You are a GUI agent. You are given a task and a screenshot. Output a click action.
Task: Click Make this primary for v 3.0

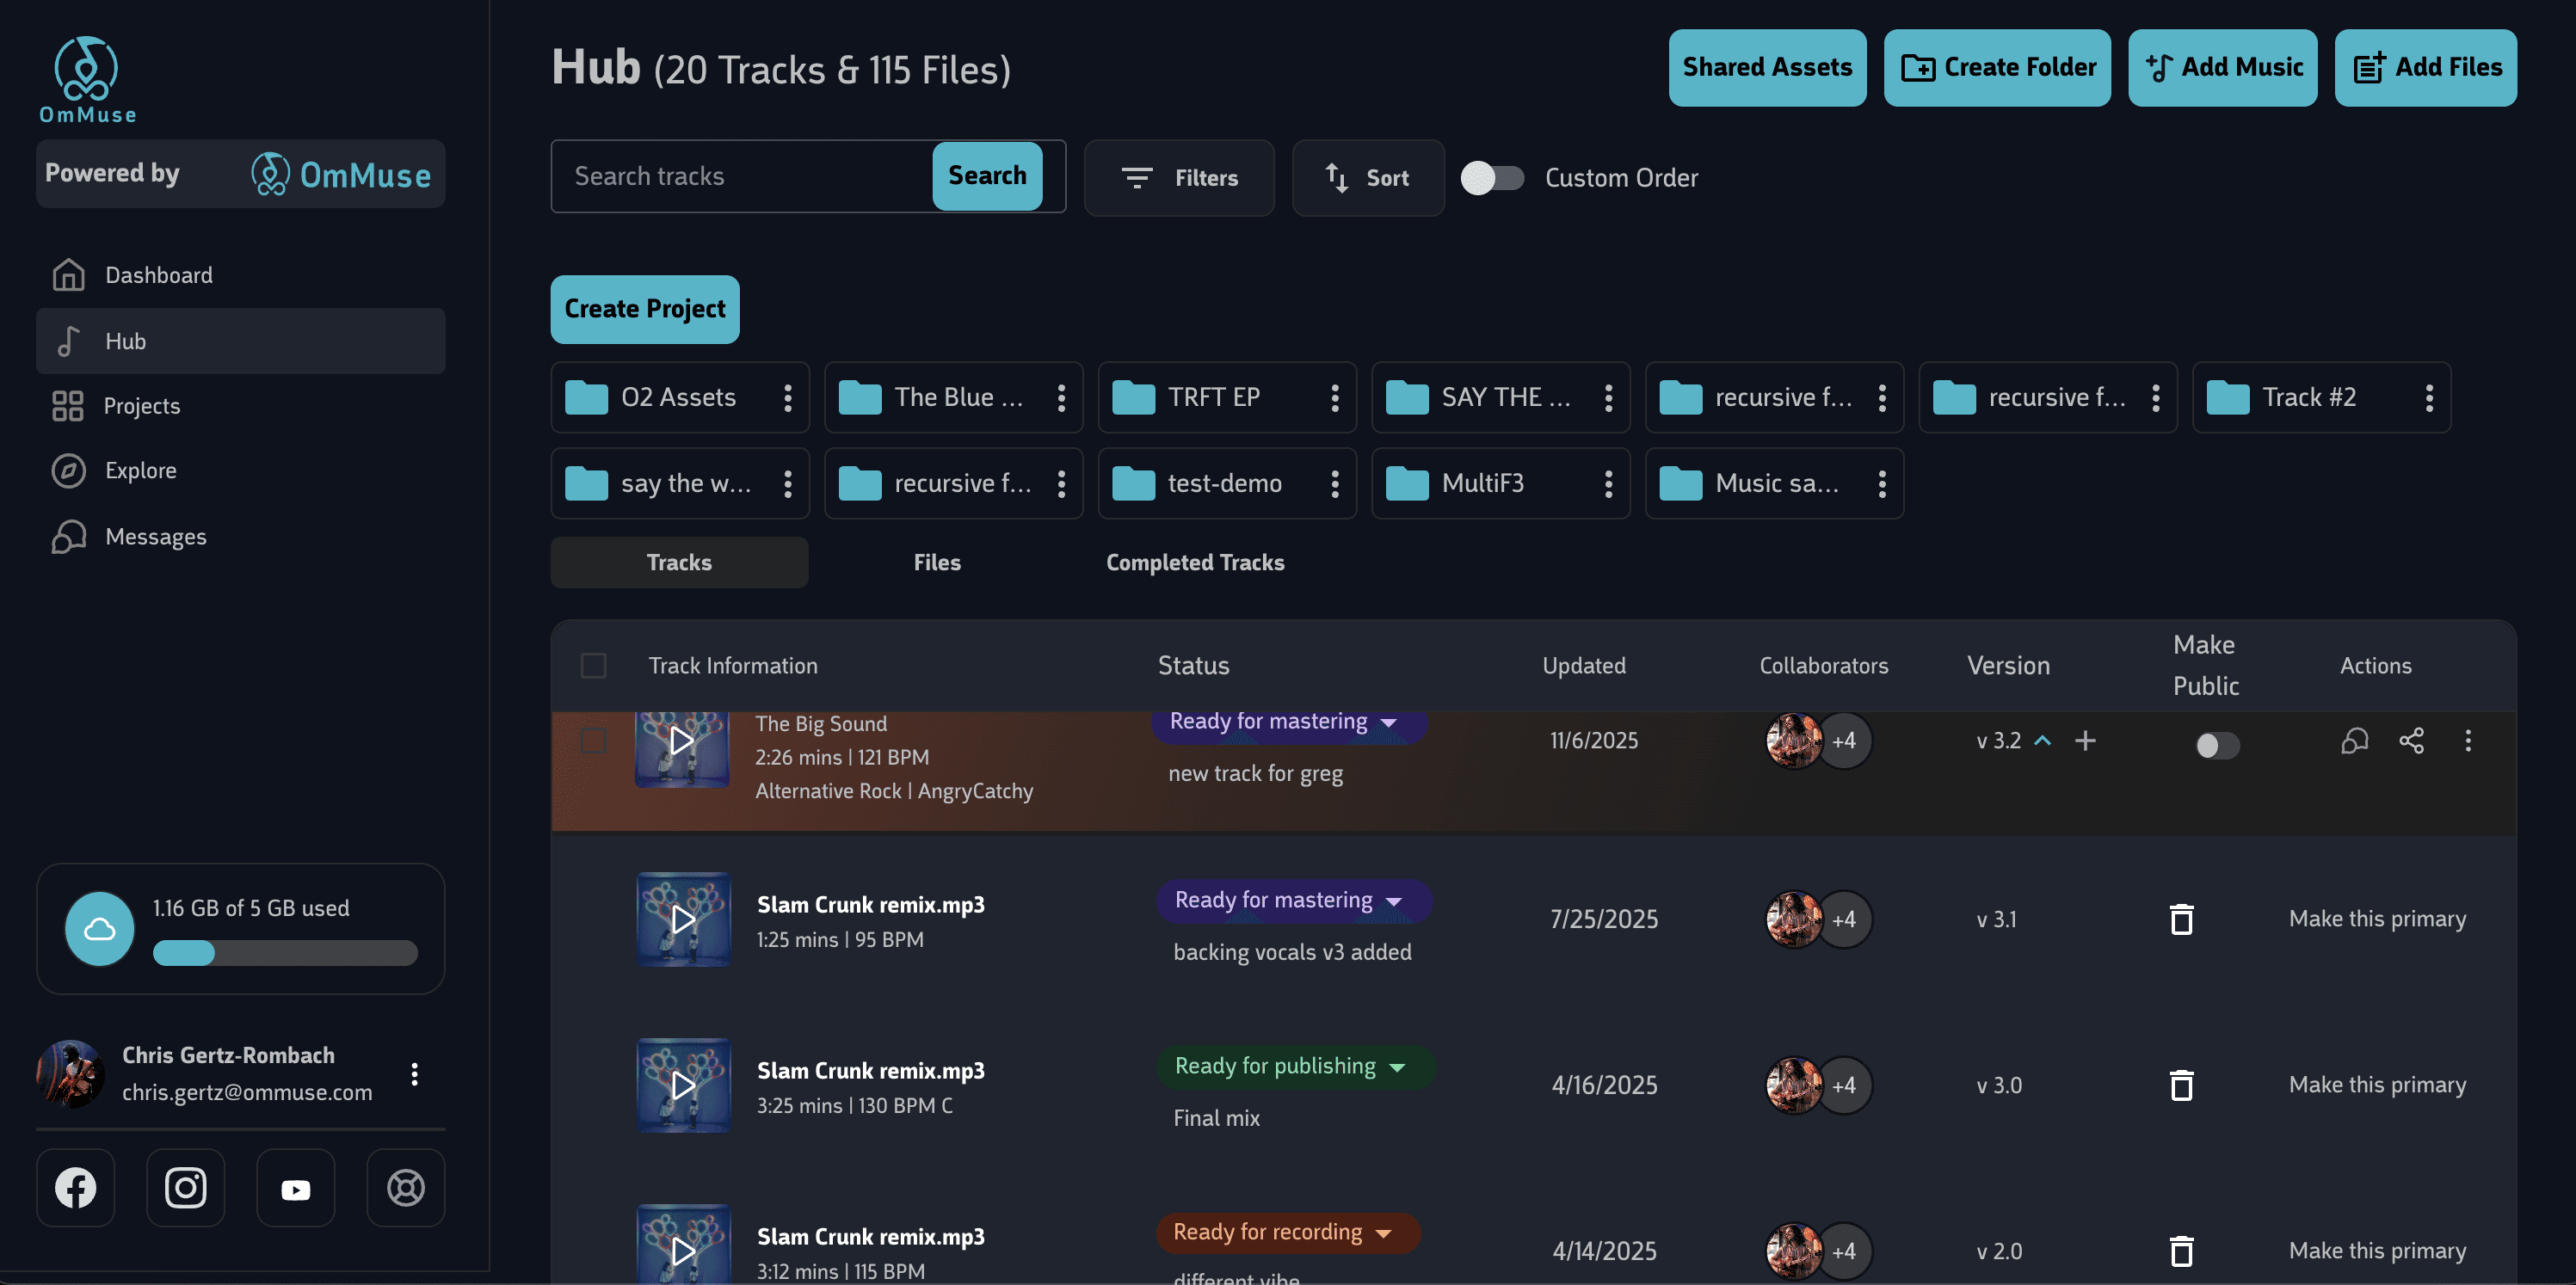(x=2376, y=1085)
